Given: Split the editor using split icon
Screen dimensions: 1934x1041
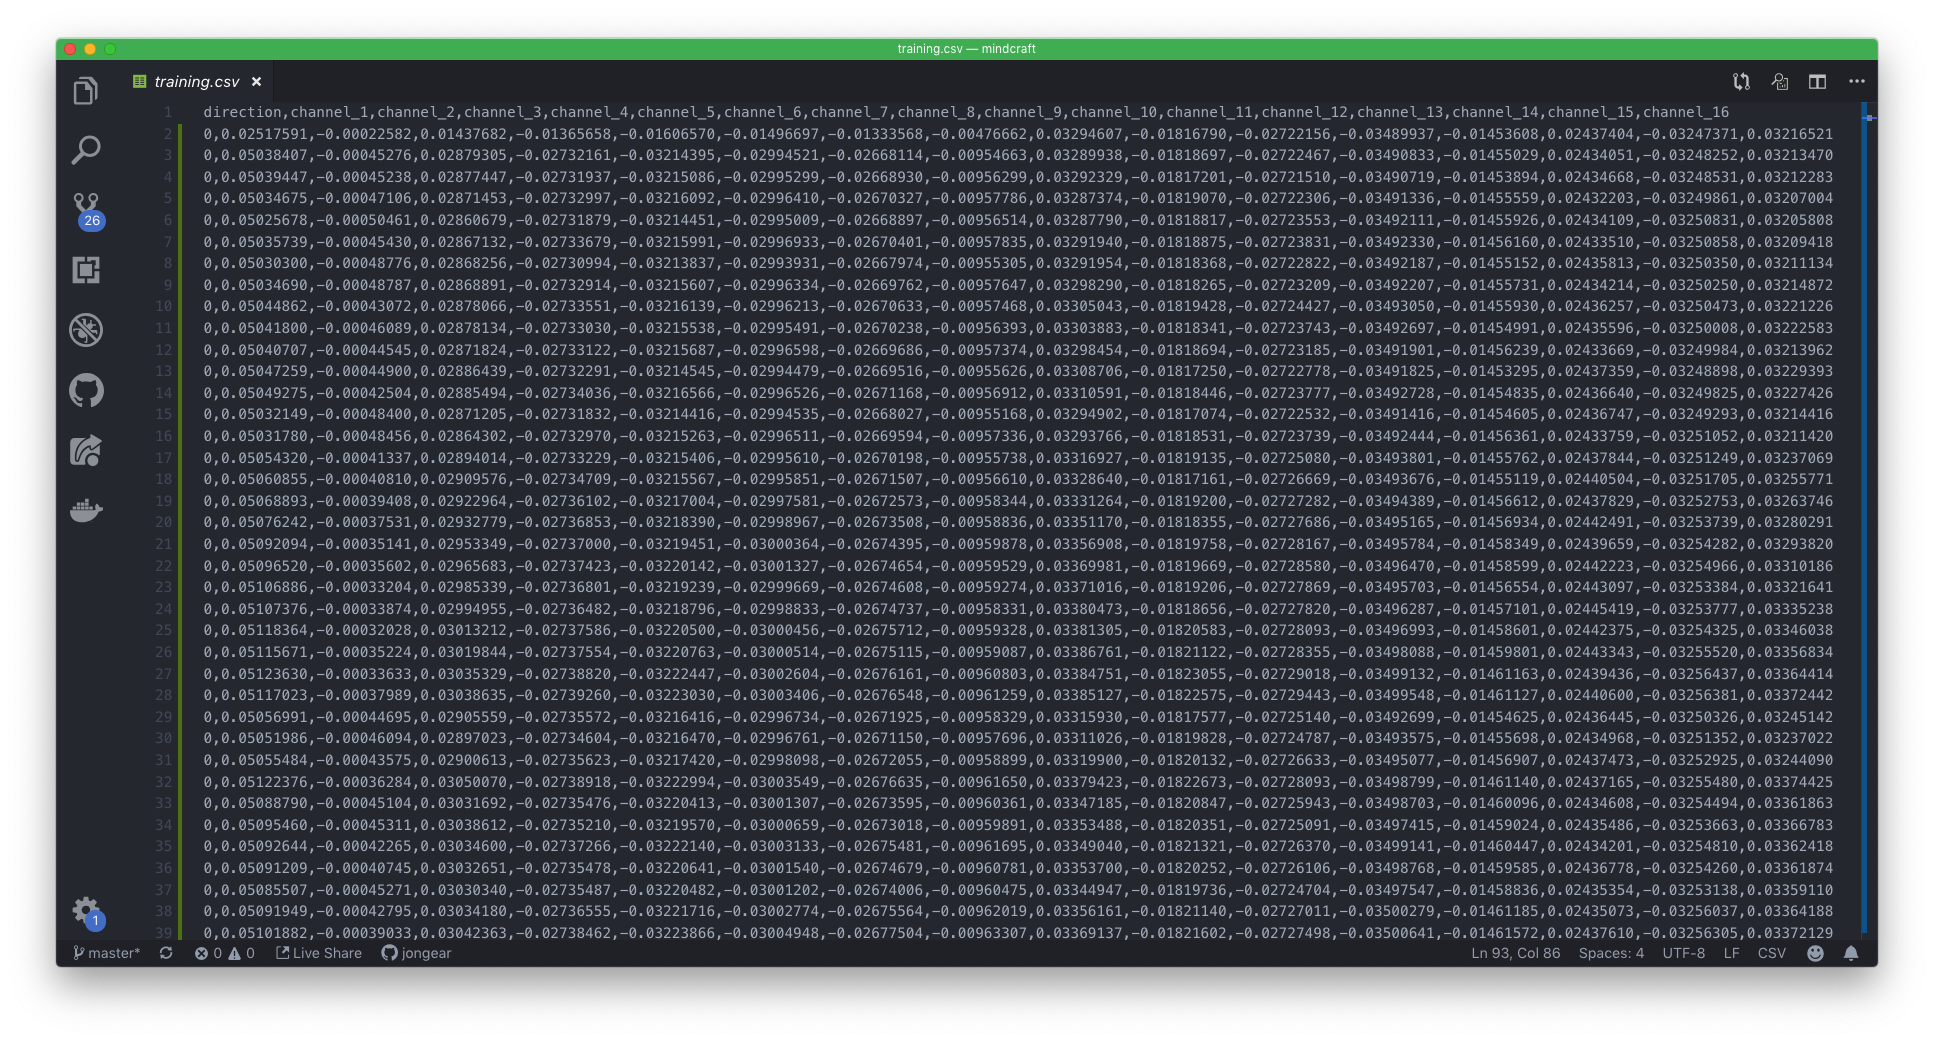Looking at the screenshot, I should [1818, 82].
